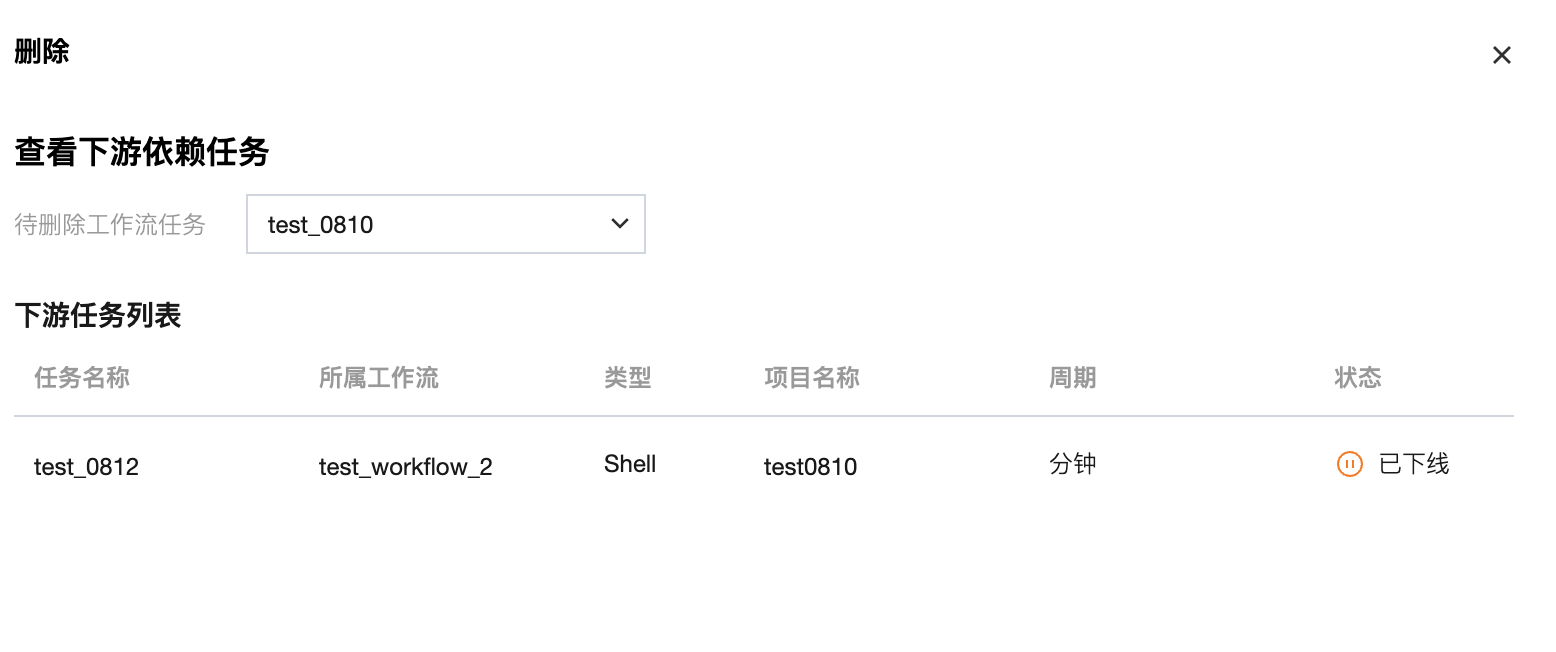The width and height of the screenshot is (1556, 652).
Task: Click the 分钟 period cell
Action: click(1072, 464)
